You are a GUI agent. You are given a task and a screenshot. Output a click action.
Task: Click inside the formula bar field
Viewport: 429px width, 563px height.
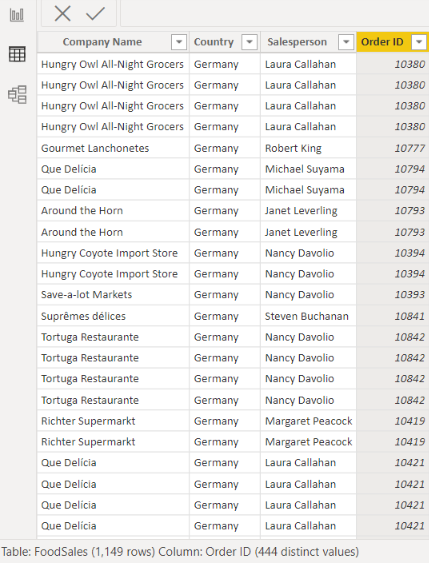click(275, 13)
